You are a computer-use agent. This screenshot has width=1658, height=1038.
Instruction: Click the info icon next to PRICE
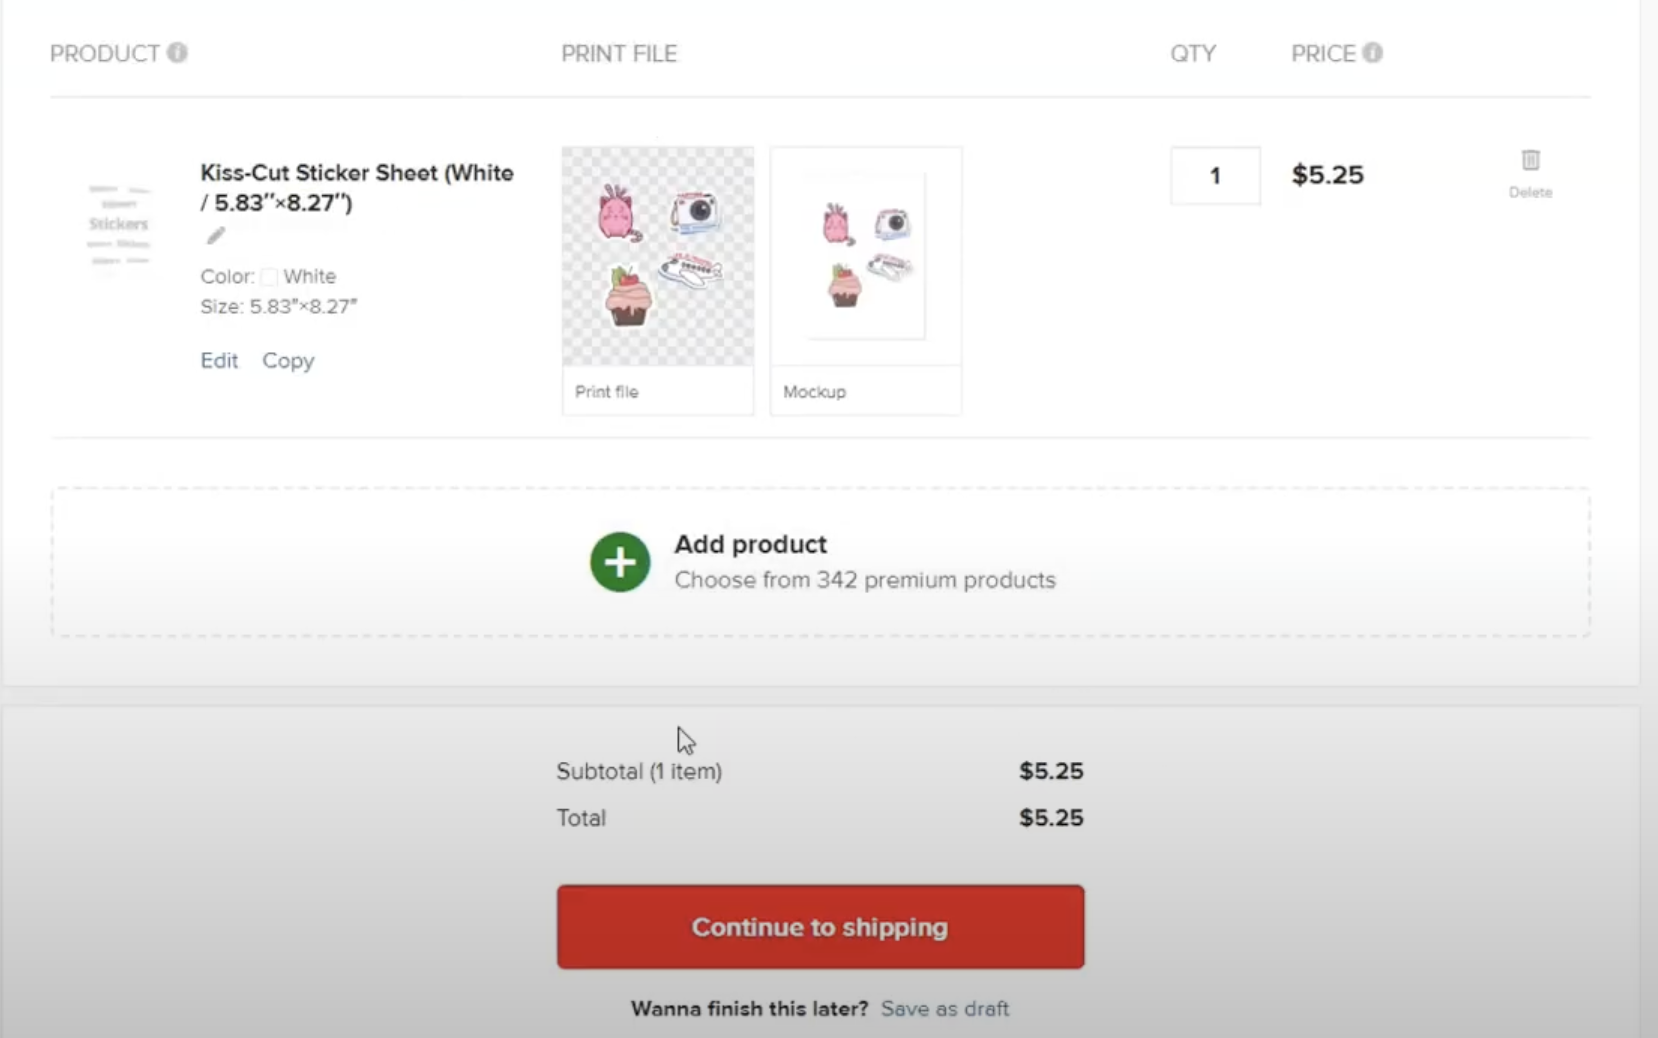coord(1372,53)
